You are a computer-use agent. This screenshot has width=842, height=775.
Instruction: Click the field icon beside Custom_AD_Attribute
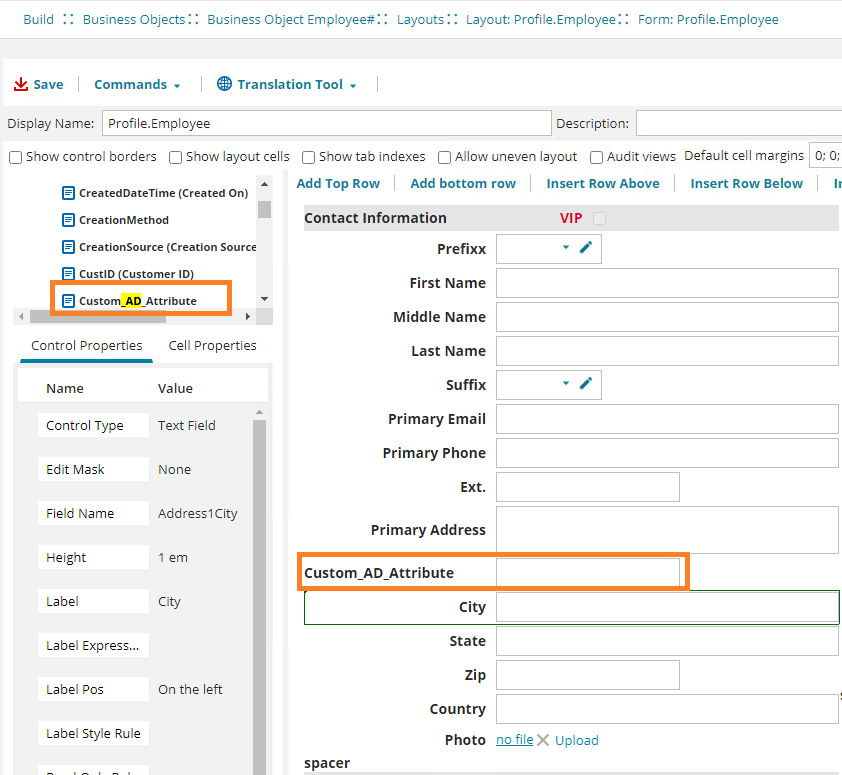(67, 299)
